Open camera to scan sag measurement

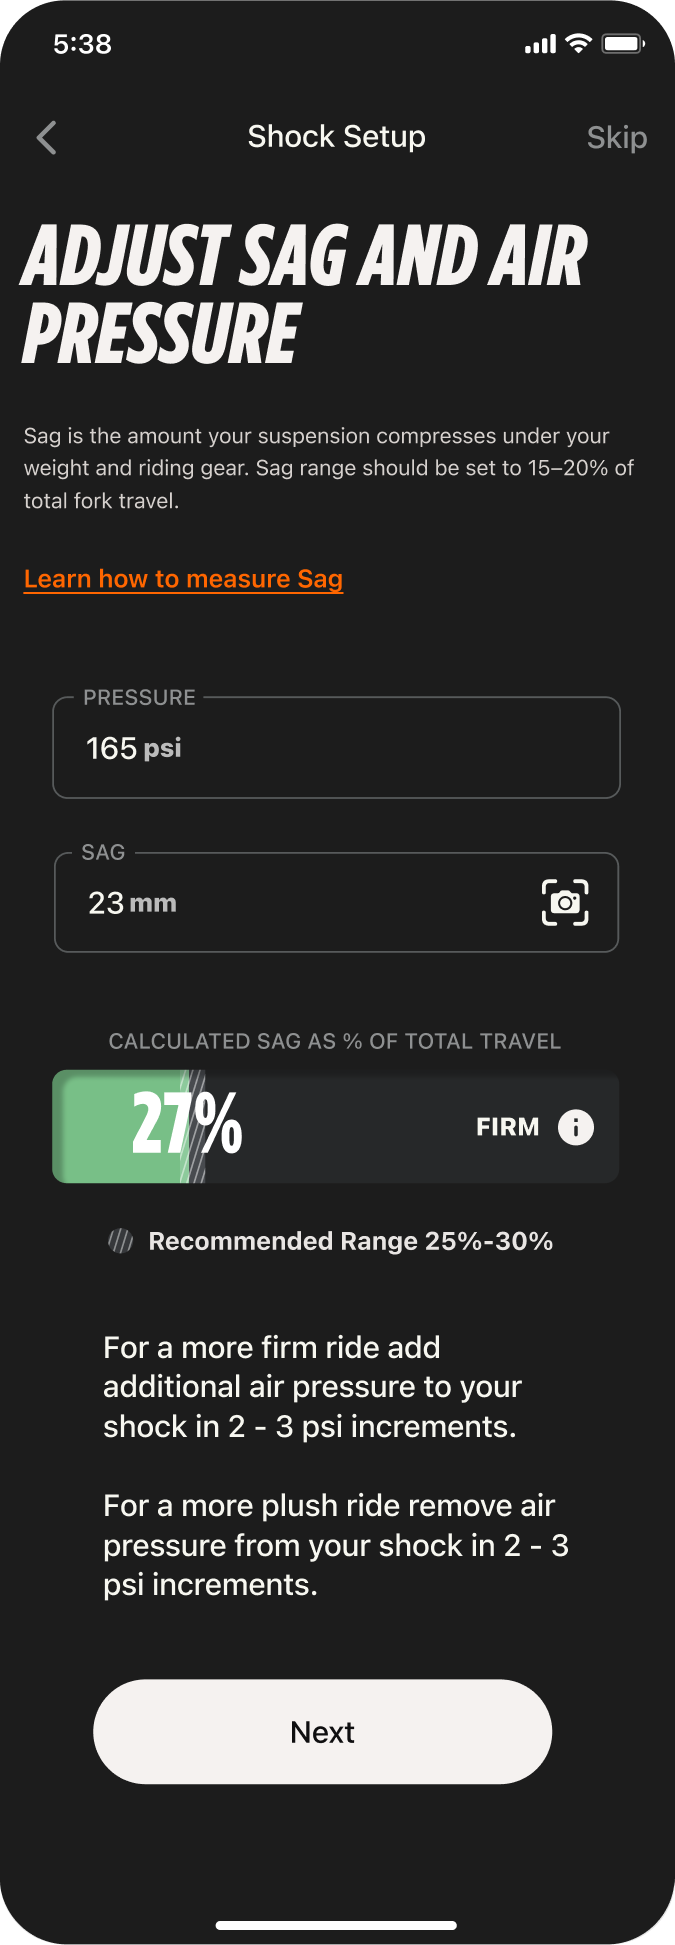click(x=565, y=903)
